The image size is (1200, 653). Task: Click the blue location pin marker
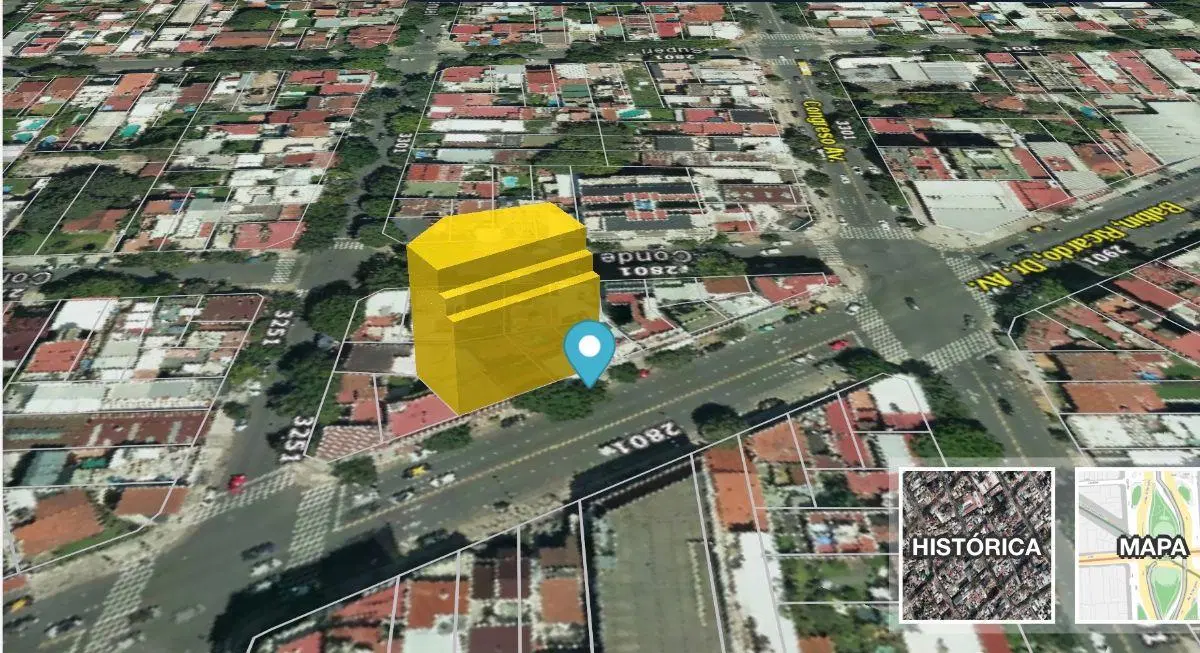tap(590, 355)
